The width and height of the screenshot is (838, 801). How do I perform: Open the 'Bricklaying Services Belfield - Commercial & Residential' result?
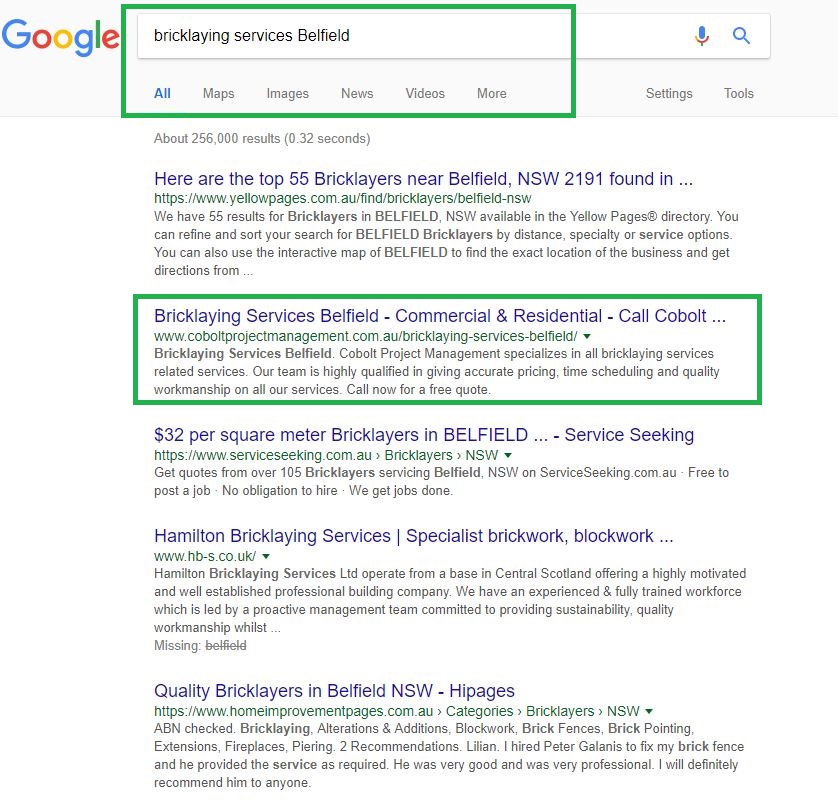(440, 316)
